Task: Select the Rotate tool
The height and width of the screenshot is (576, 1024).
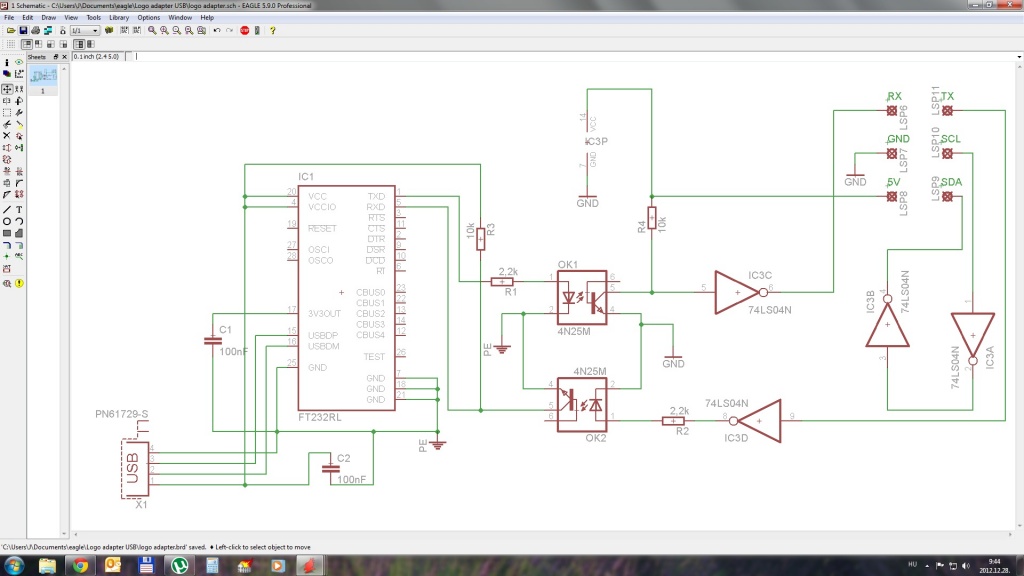Action: pyautogui.click(x=19, y=101)
